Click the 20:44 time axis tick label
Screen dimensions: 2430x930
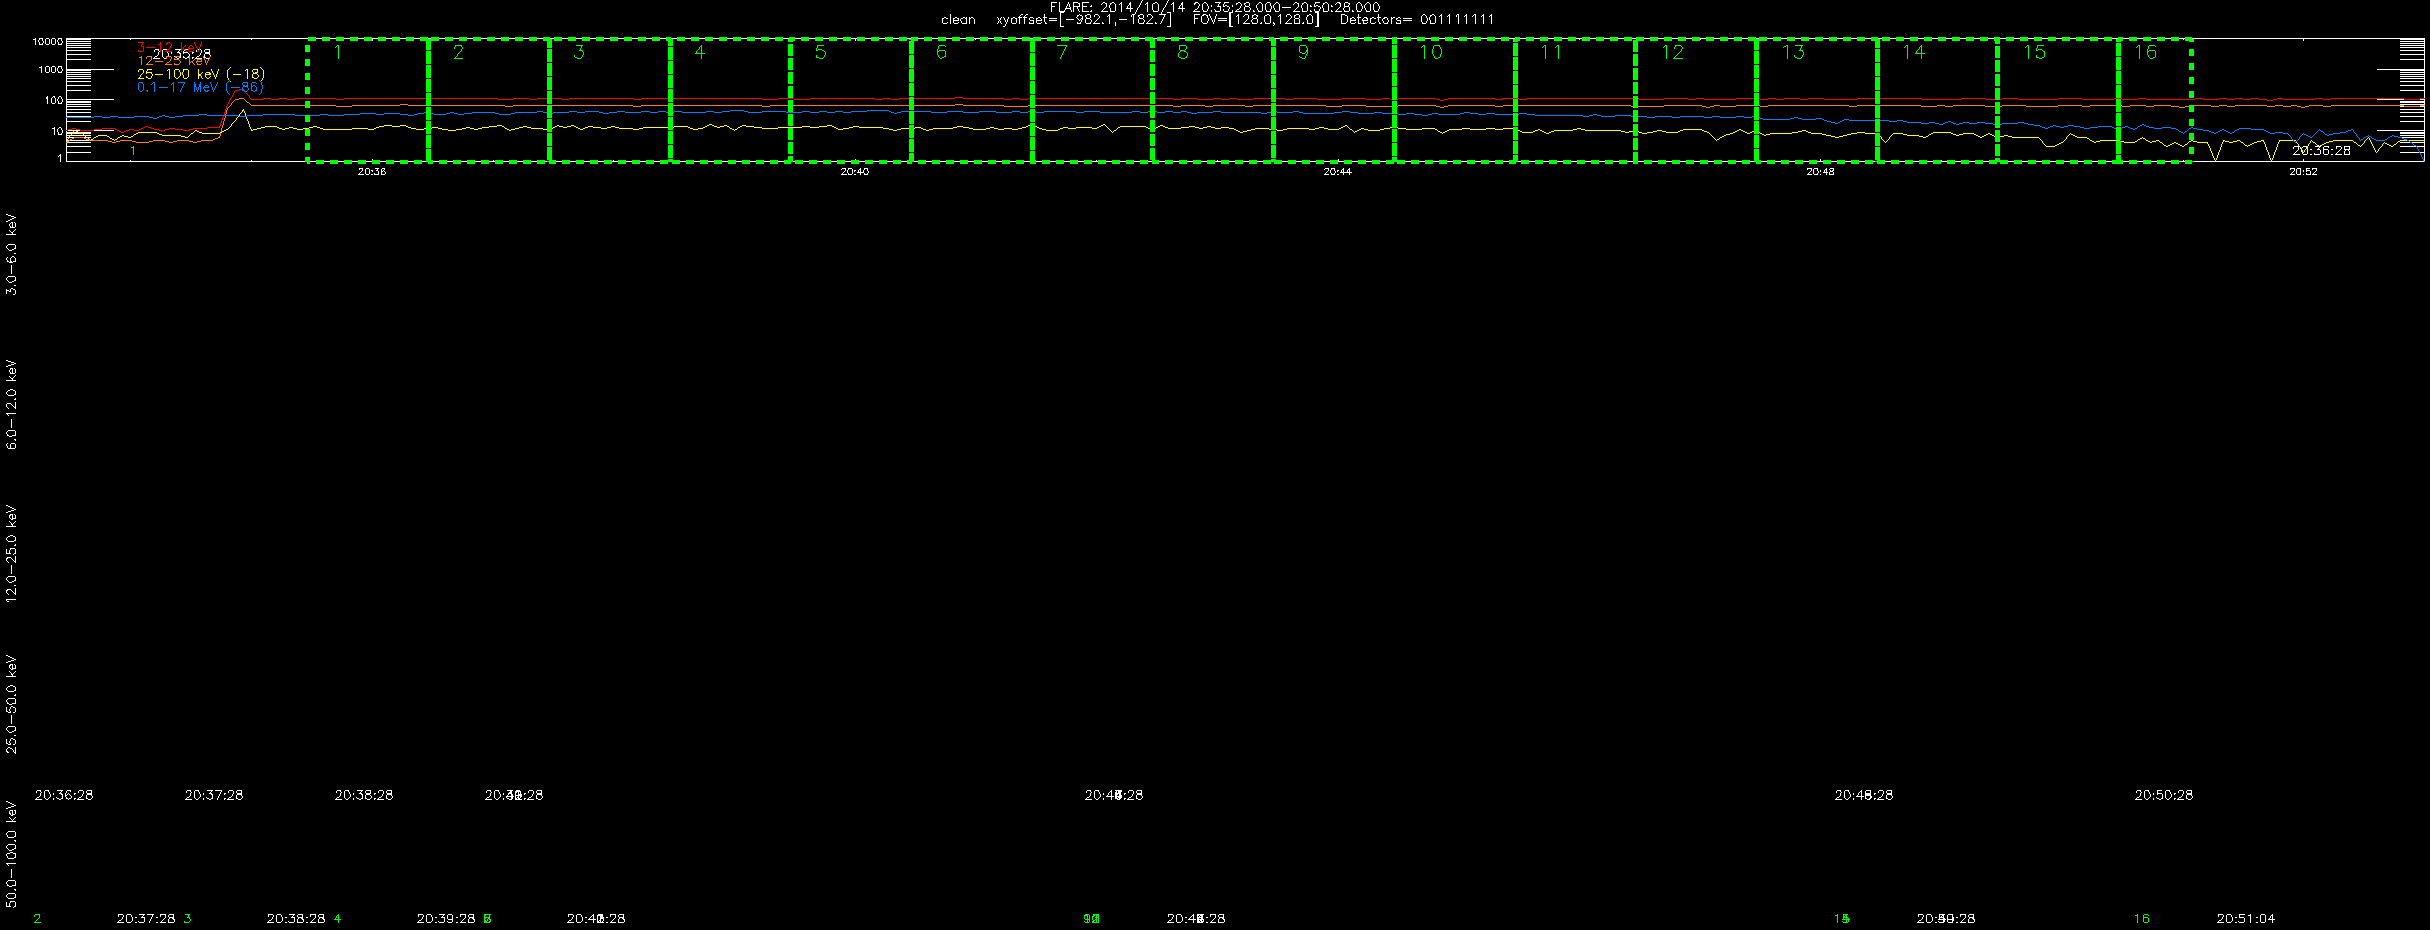coord(1338,172)
